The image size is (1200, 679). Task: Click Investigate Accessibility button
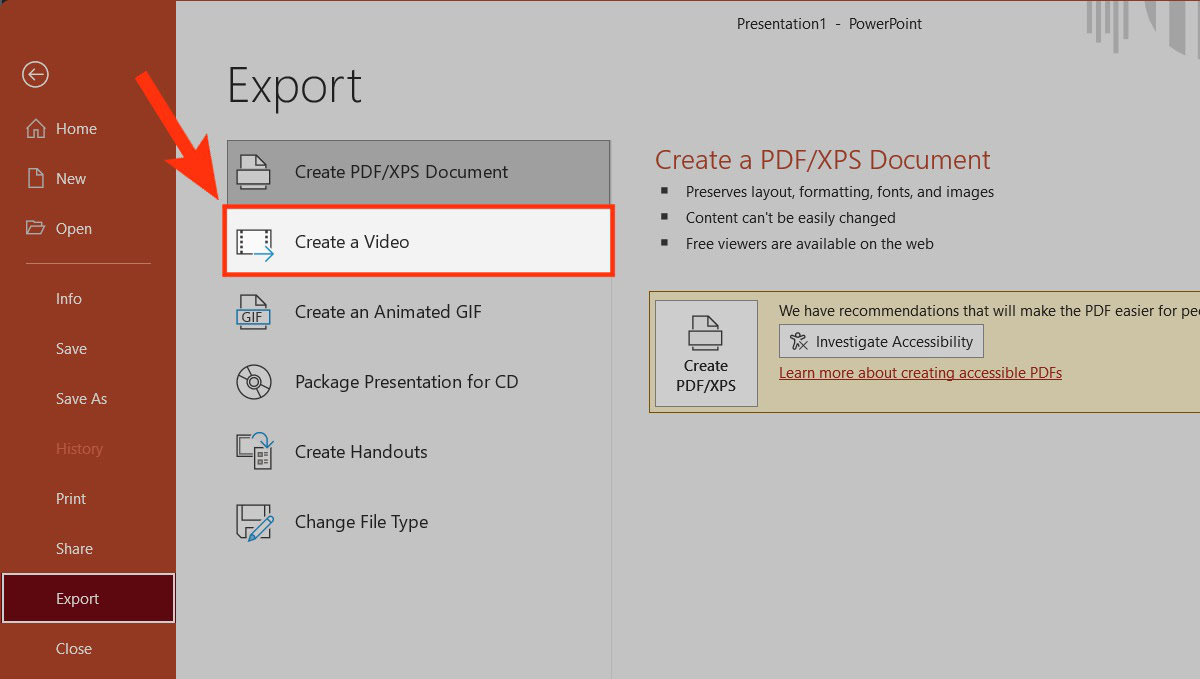[x=881, y=342]
